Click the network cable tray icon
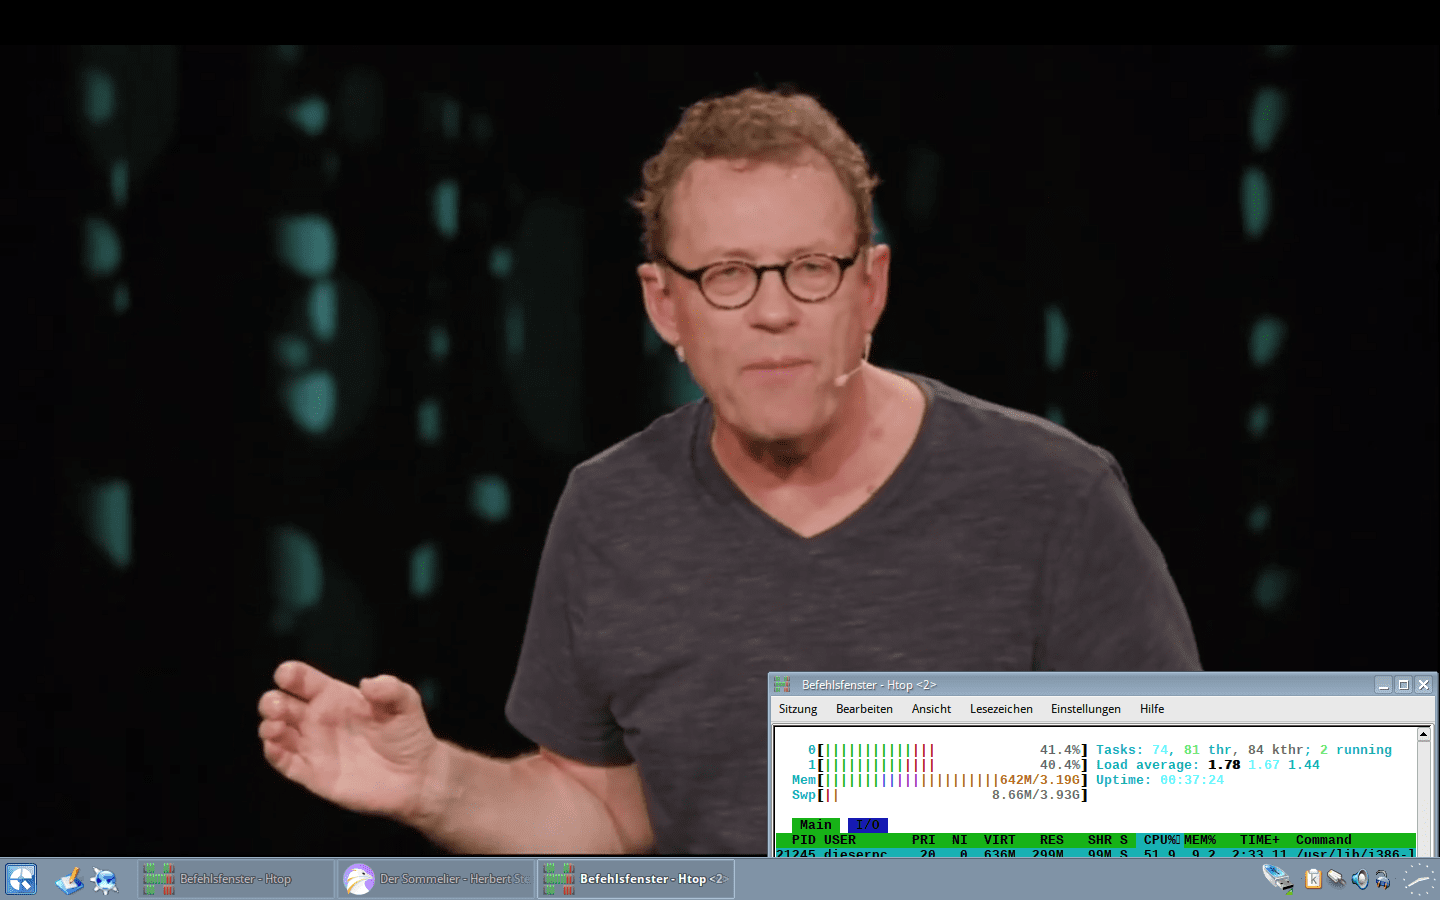The height and width of the screenshot is (900, 1440). 1336,879
